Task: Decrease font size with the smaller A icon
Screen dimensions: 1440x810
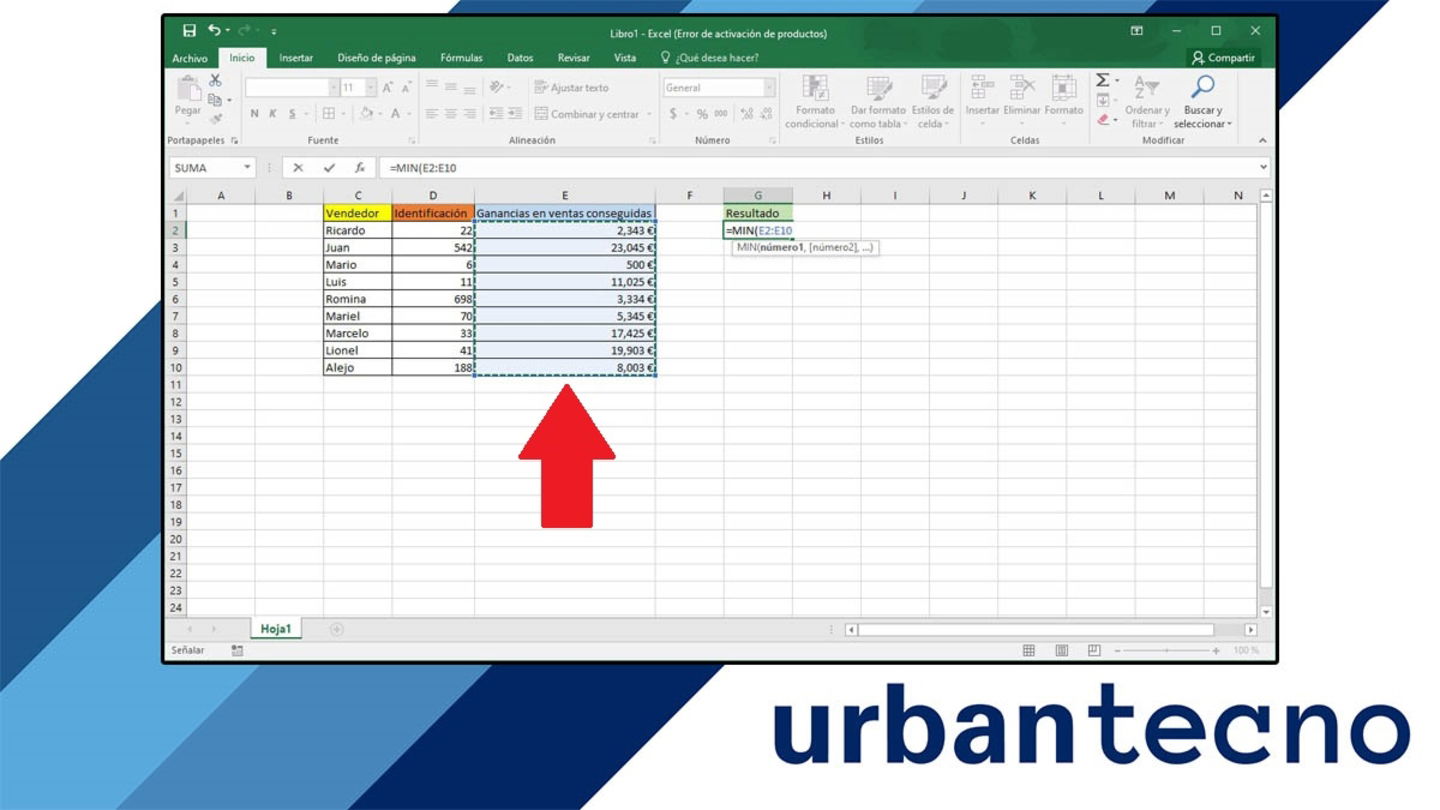Action: tap(406, 88)
